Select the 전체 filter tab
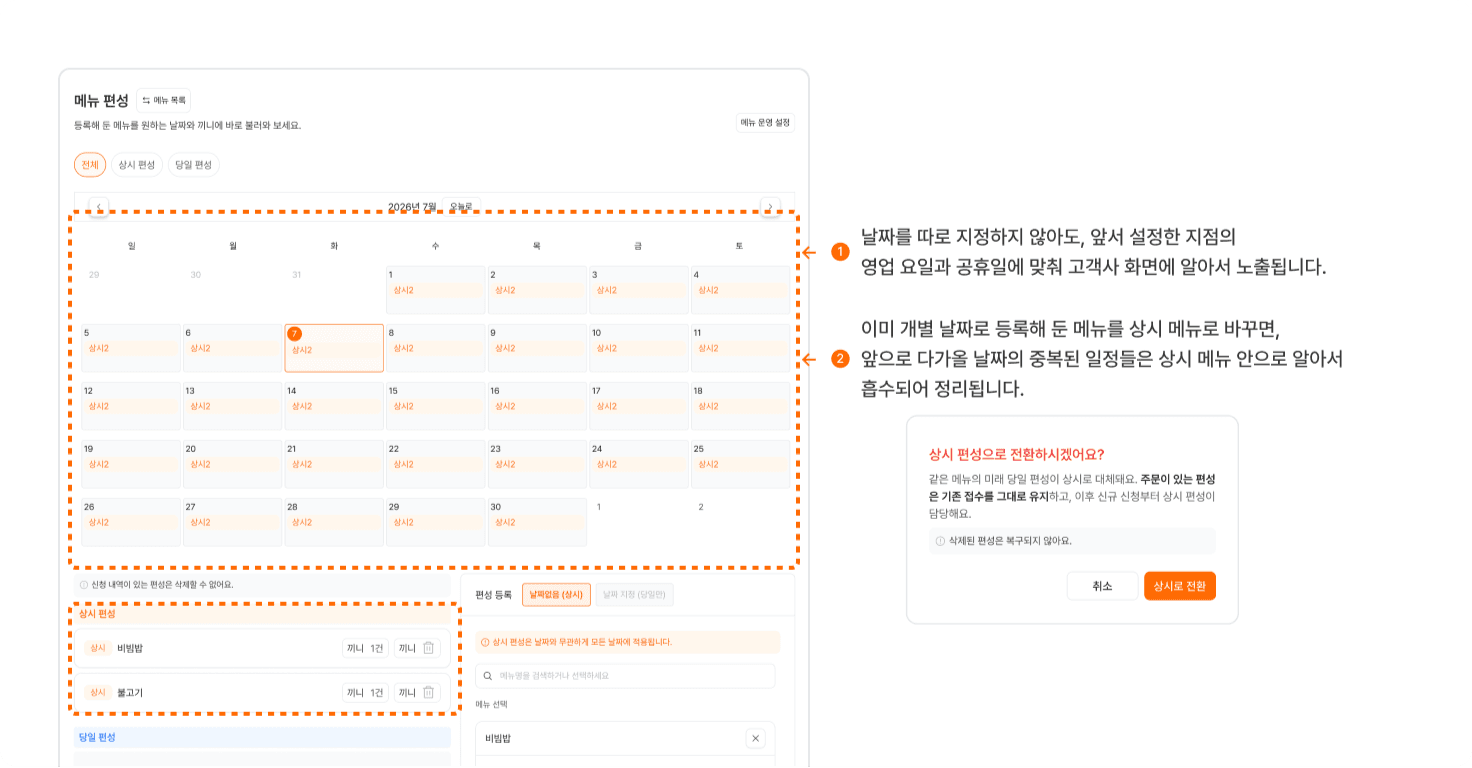 [x=90, y=165]
